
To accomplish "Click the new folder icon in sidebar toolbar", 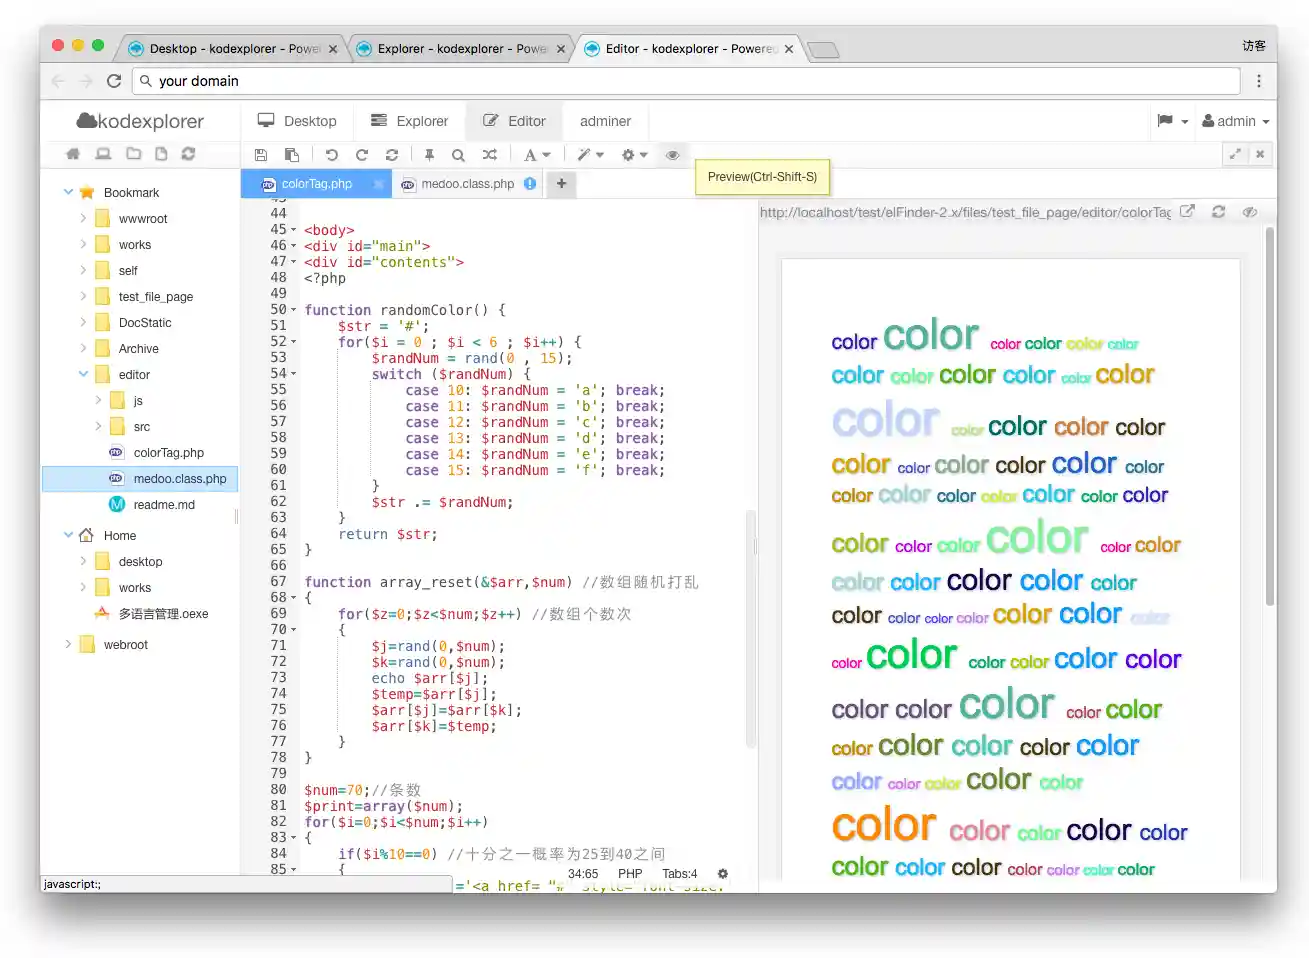I will click(x=133, y=154).
